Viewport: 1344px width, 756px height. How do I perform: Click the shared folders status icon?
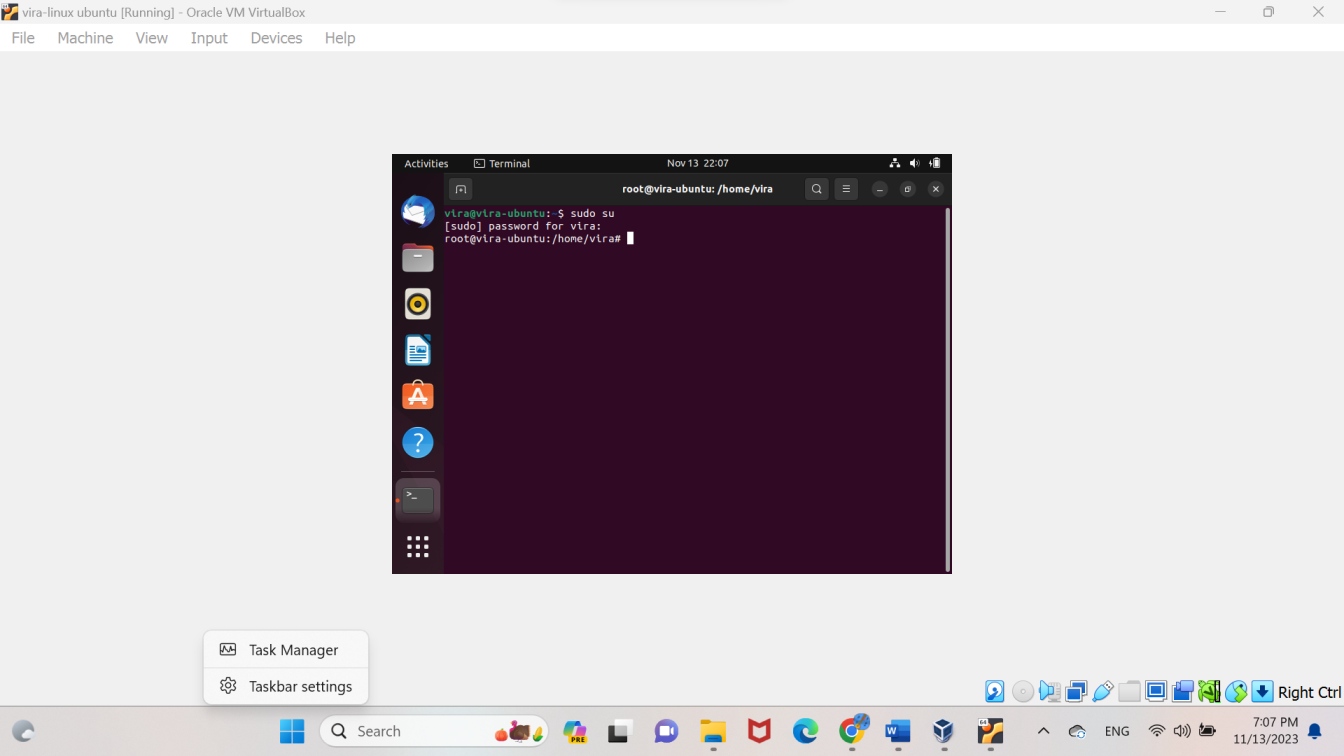point(1130,691)
